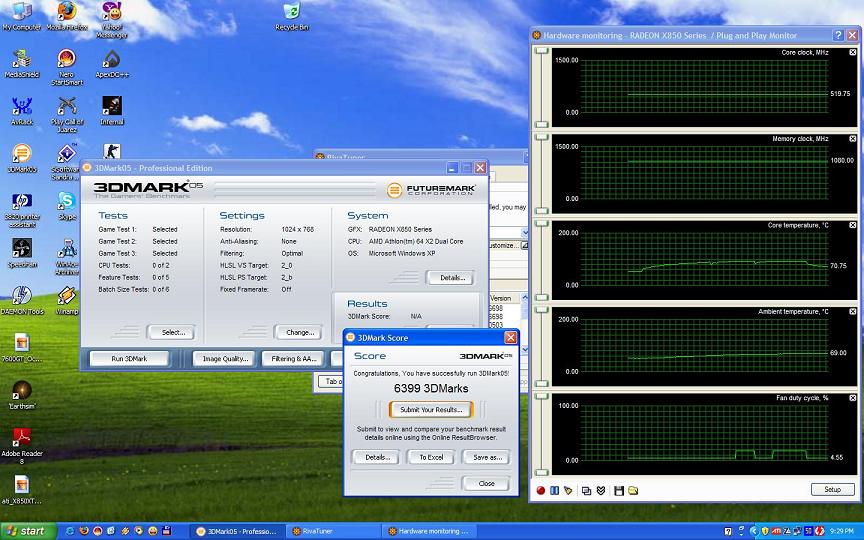
Task: Toggle the Memory clock graph checkbox
Action: click(x=853, y=138)
